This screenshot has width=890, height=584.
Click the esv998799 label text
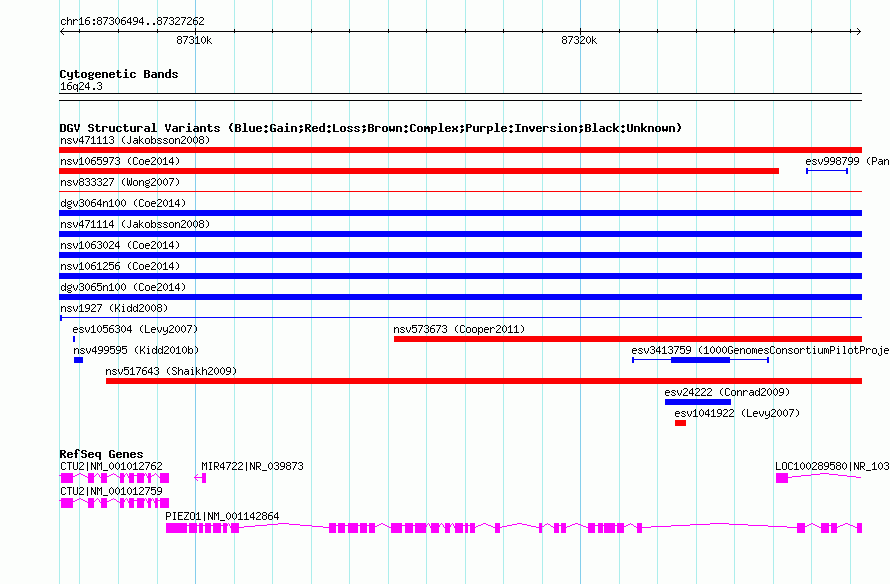[x=847, y=161]
